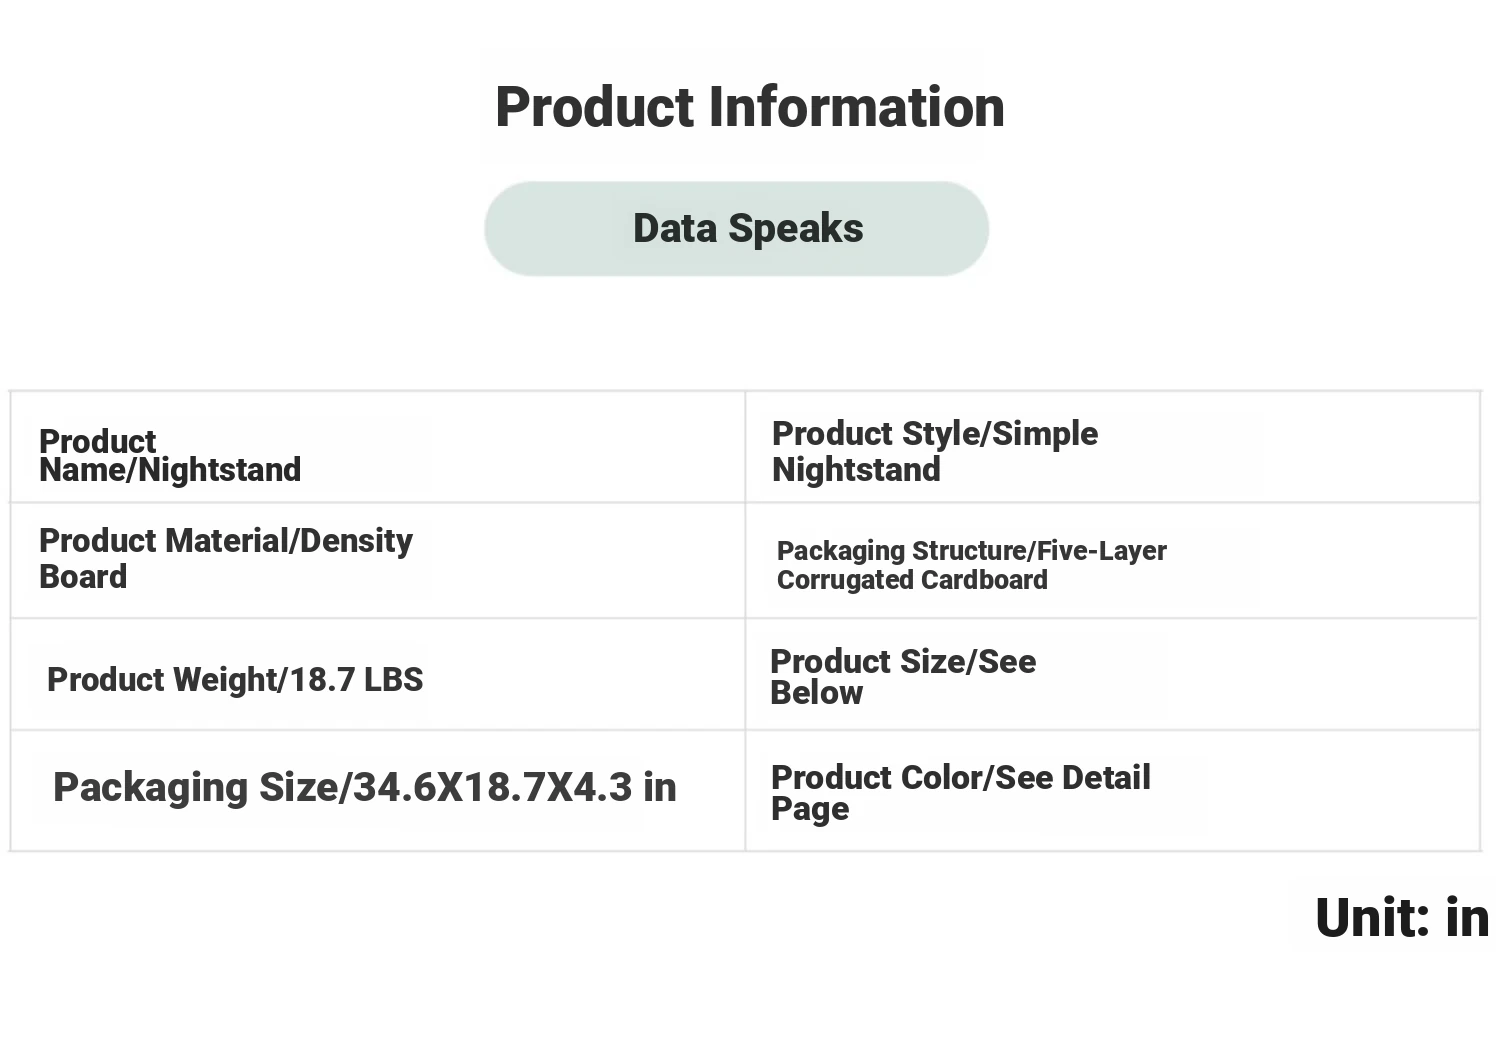The height and width of the screenshot is (1043, 1500).
Task: Click the Unit: in label
Action: [1402, 917]
